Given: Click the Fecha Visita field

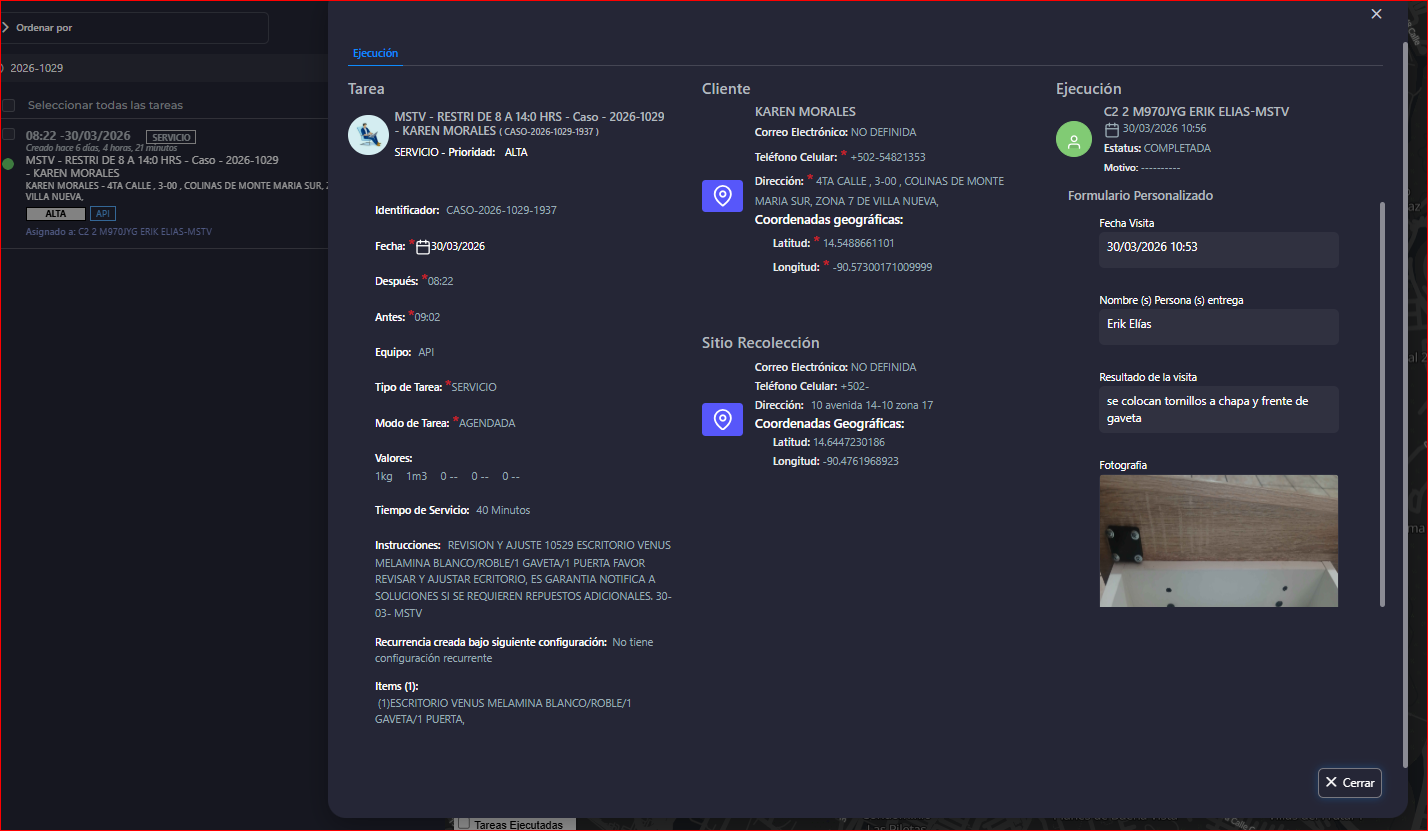Looking at the screenshot, I should (1218, 247).
